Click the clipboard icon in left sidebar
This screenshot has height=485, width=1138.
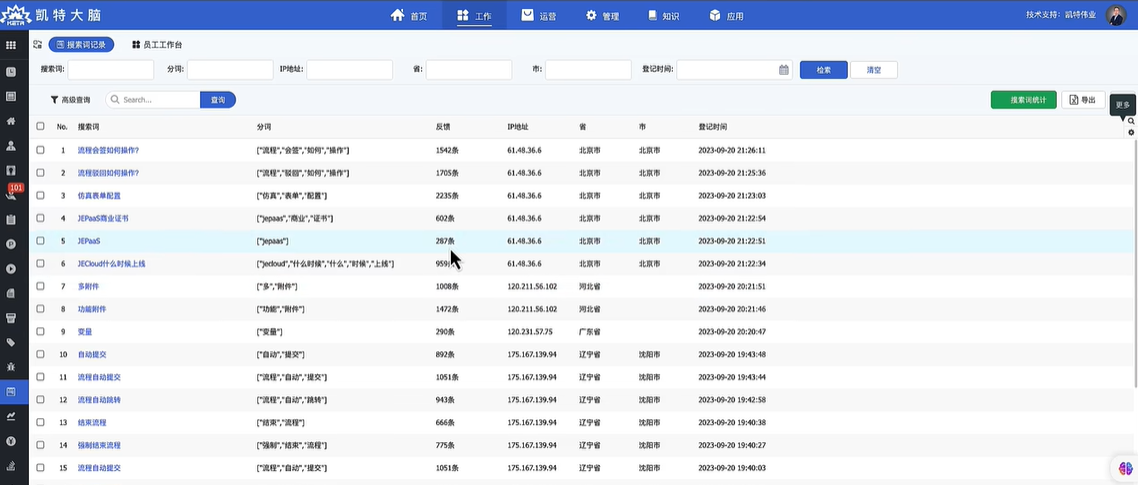point(11,219)
